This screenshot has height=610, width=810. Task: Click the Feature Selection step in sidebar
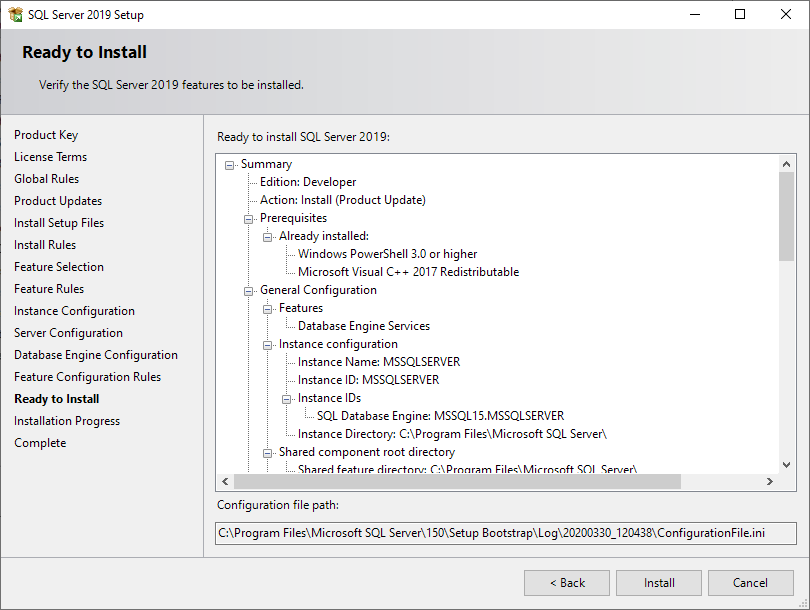pos(59,267)
